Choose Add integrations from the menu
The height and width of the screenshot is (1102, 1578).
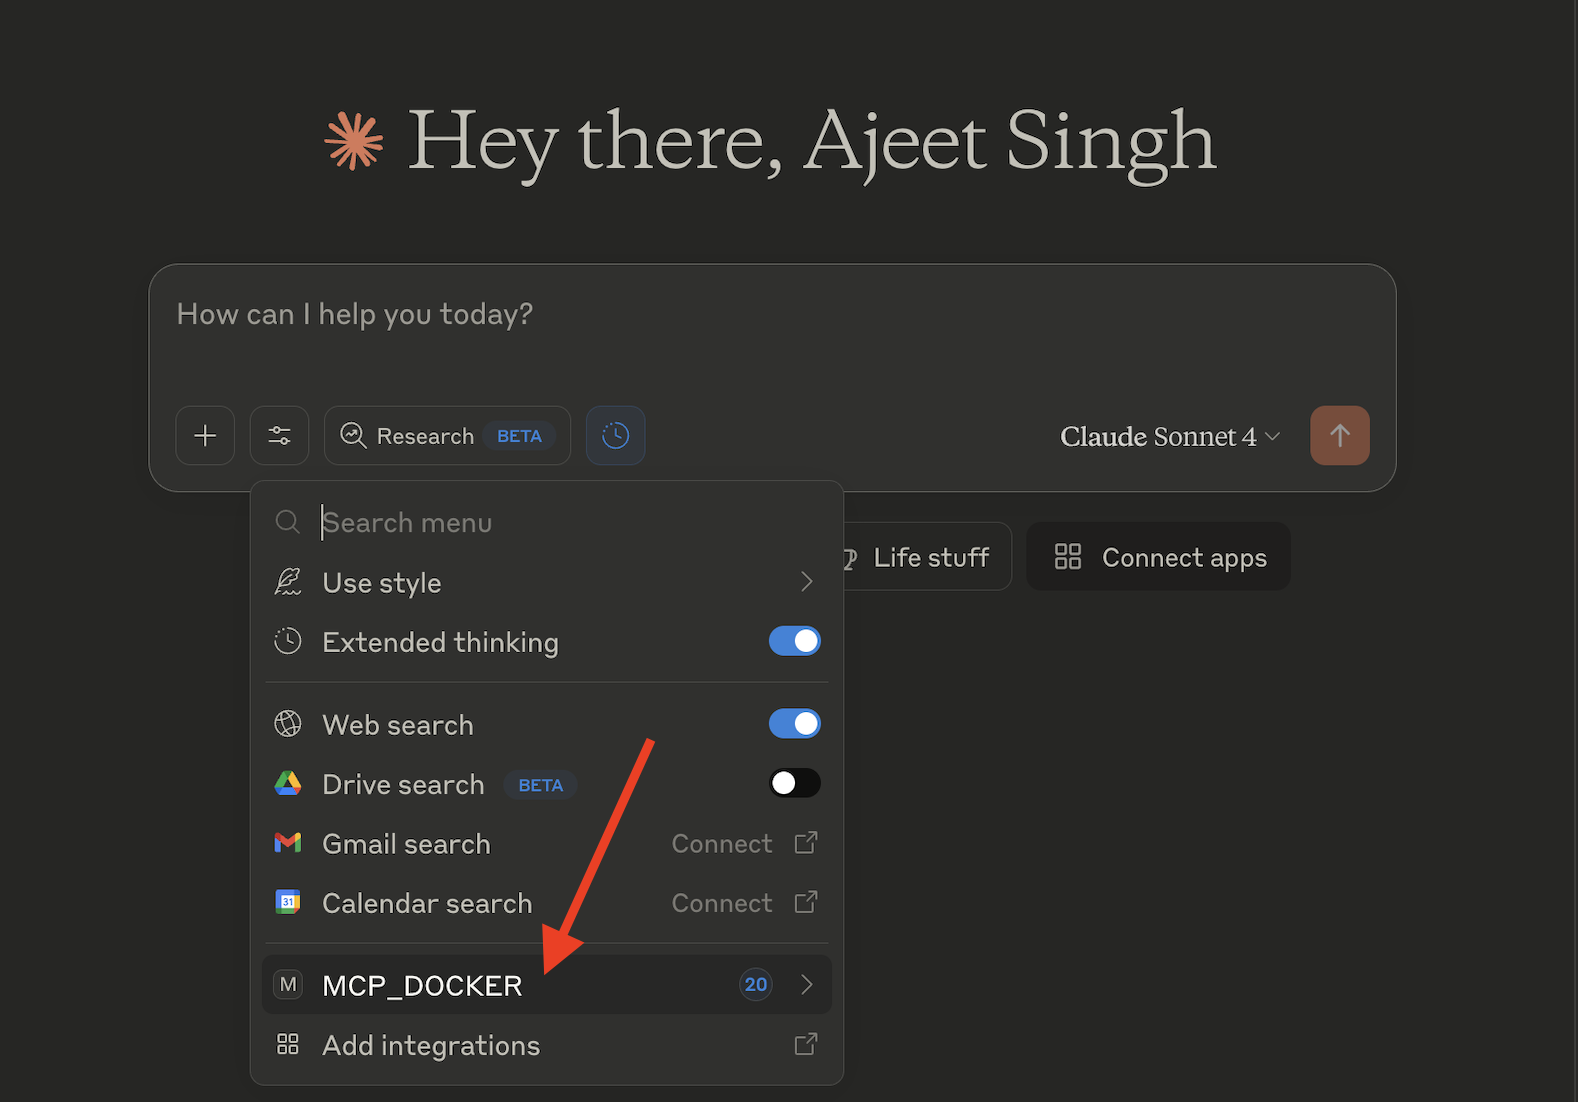431,1046
